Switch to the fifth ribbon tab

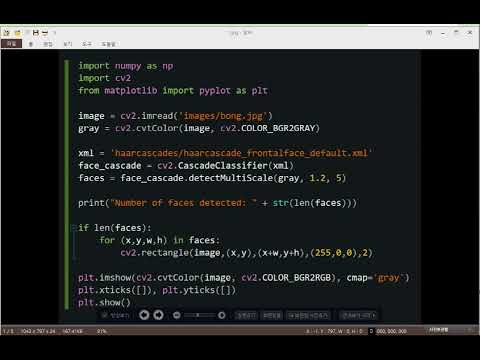click(x=87, y=44)
